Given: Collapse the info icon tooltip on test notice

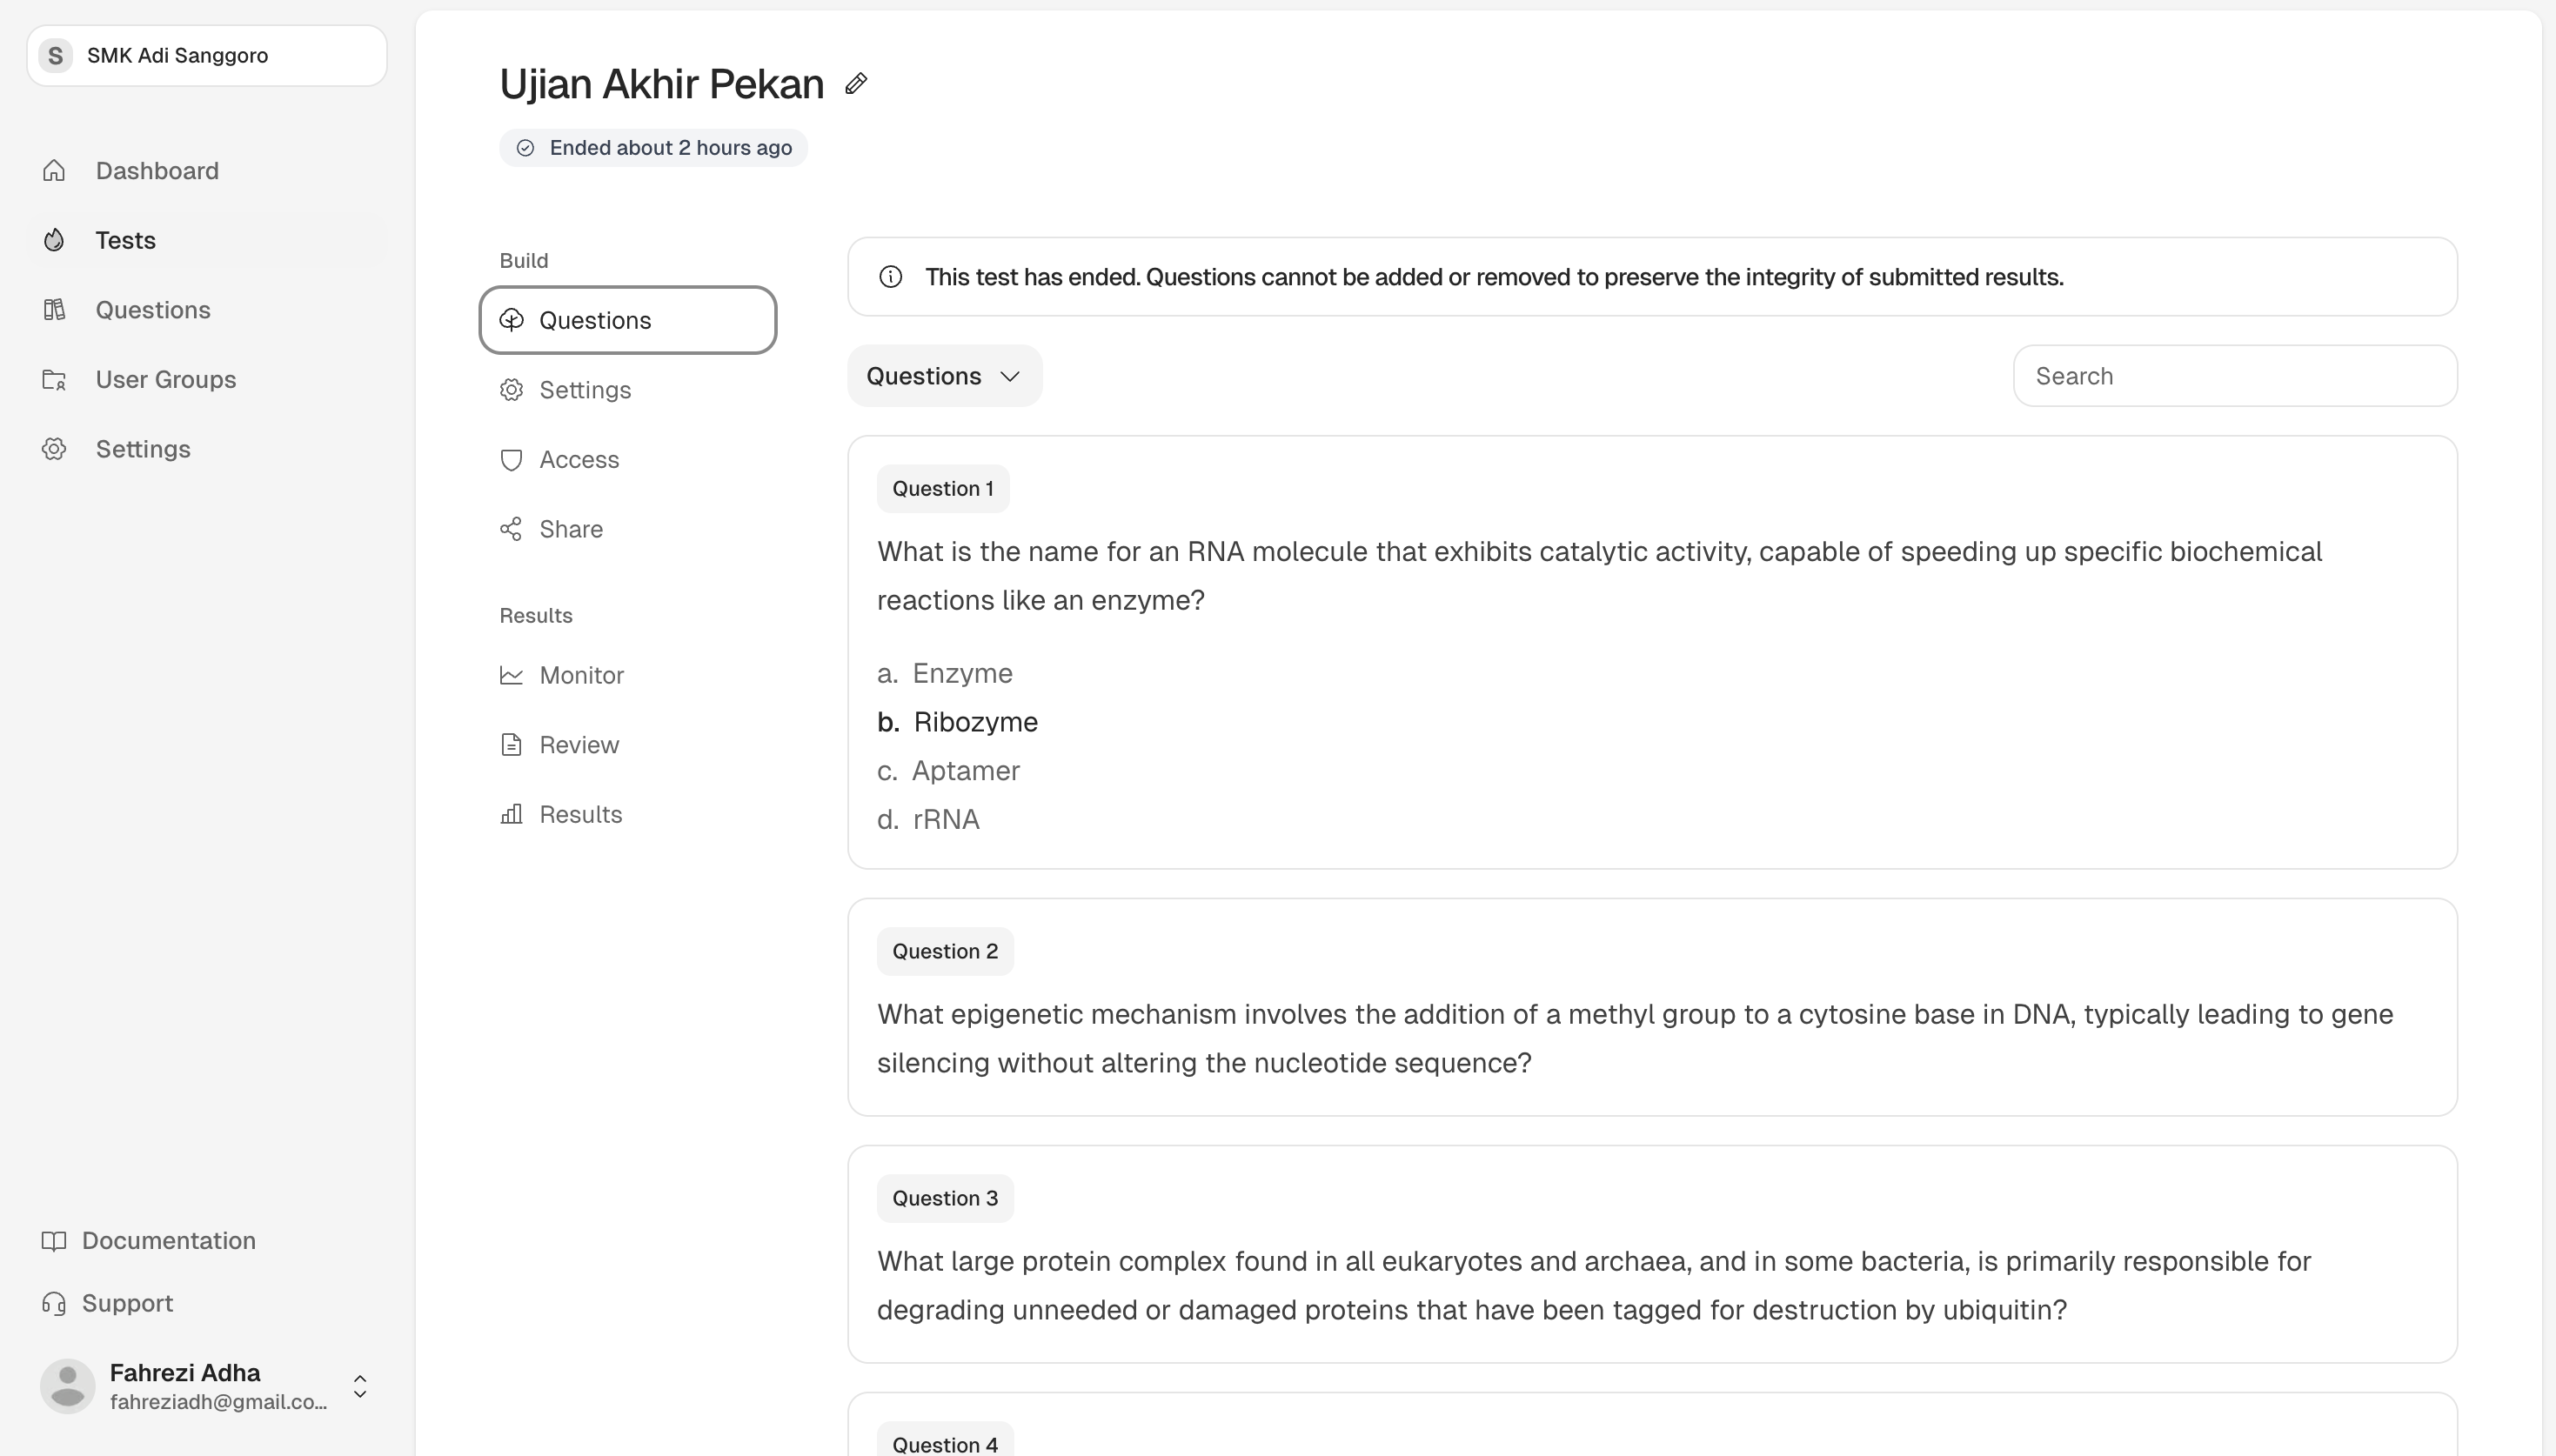Looking at the screenshot, I should point(890,276).
